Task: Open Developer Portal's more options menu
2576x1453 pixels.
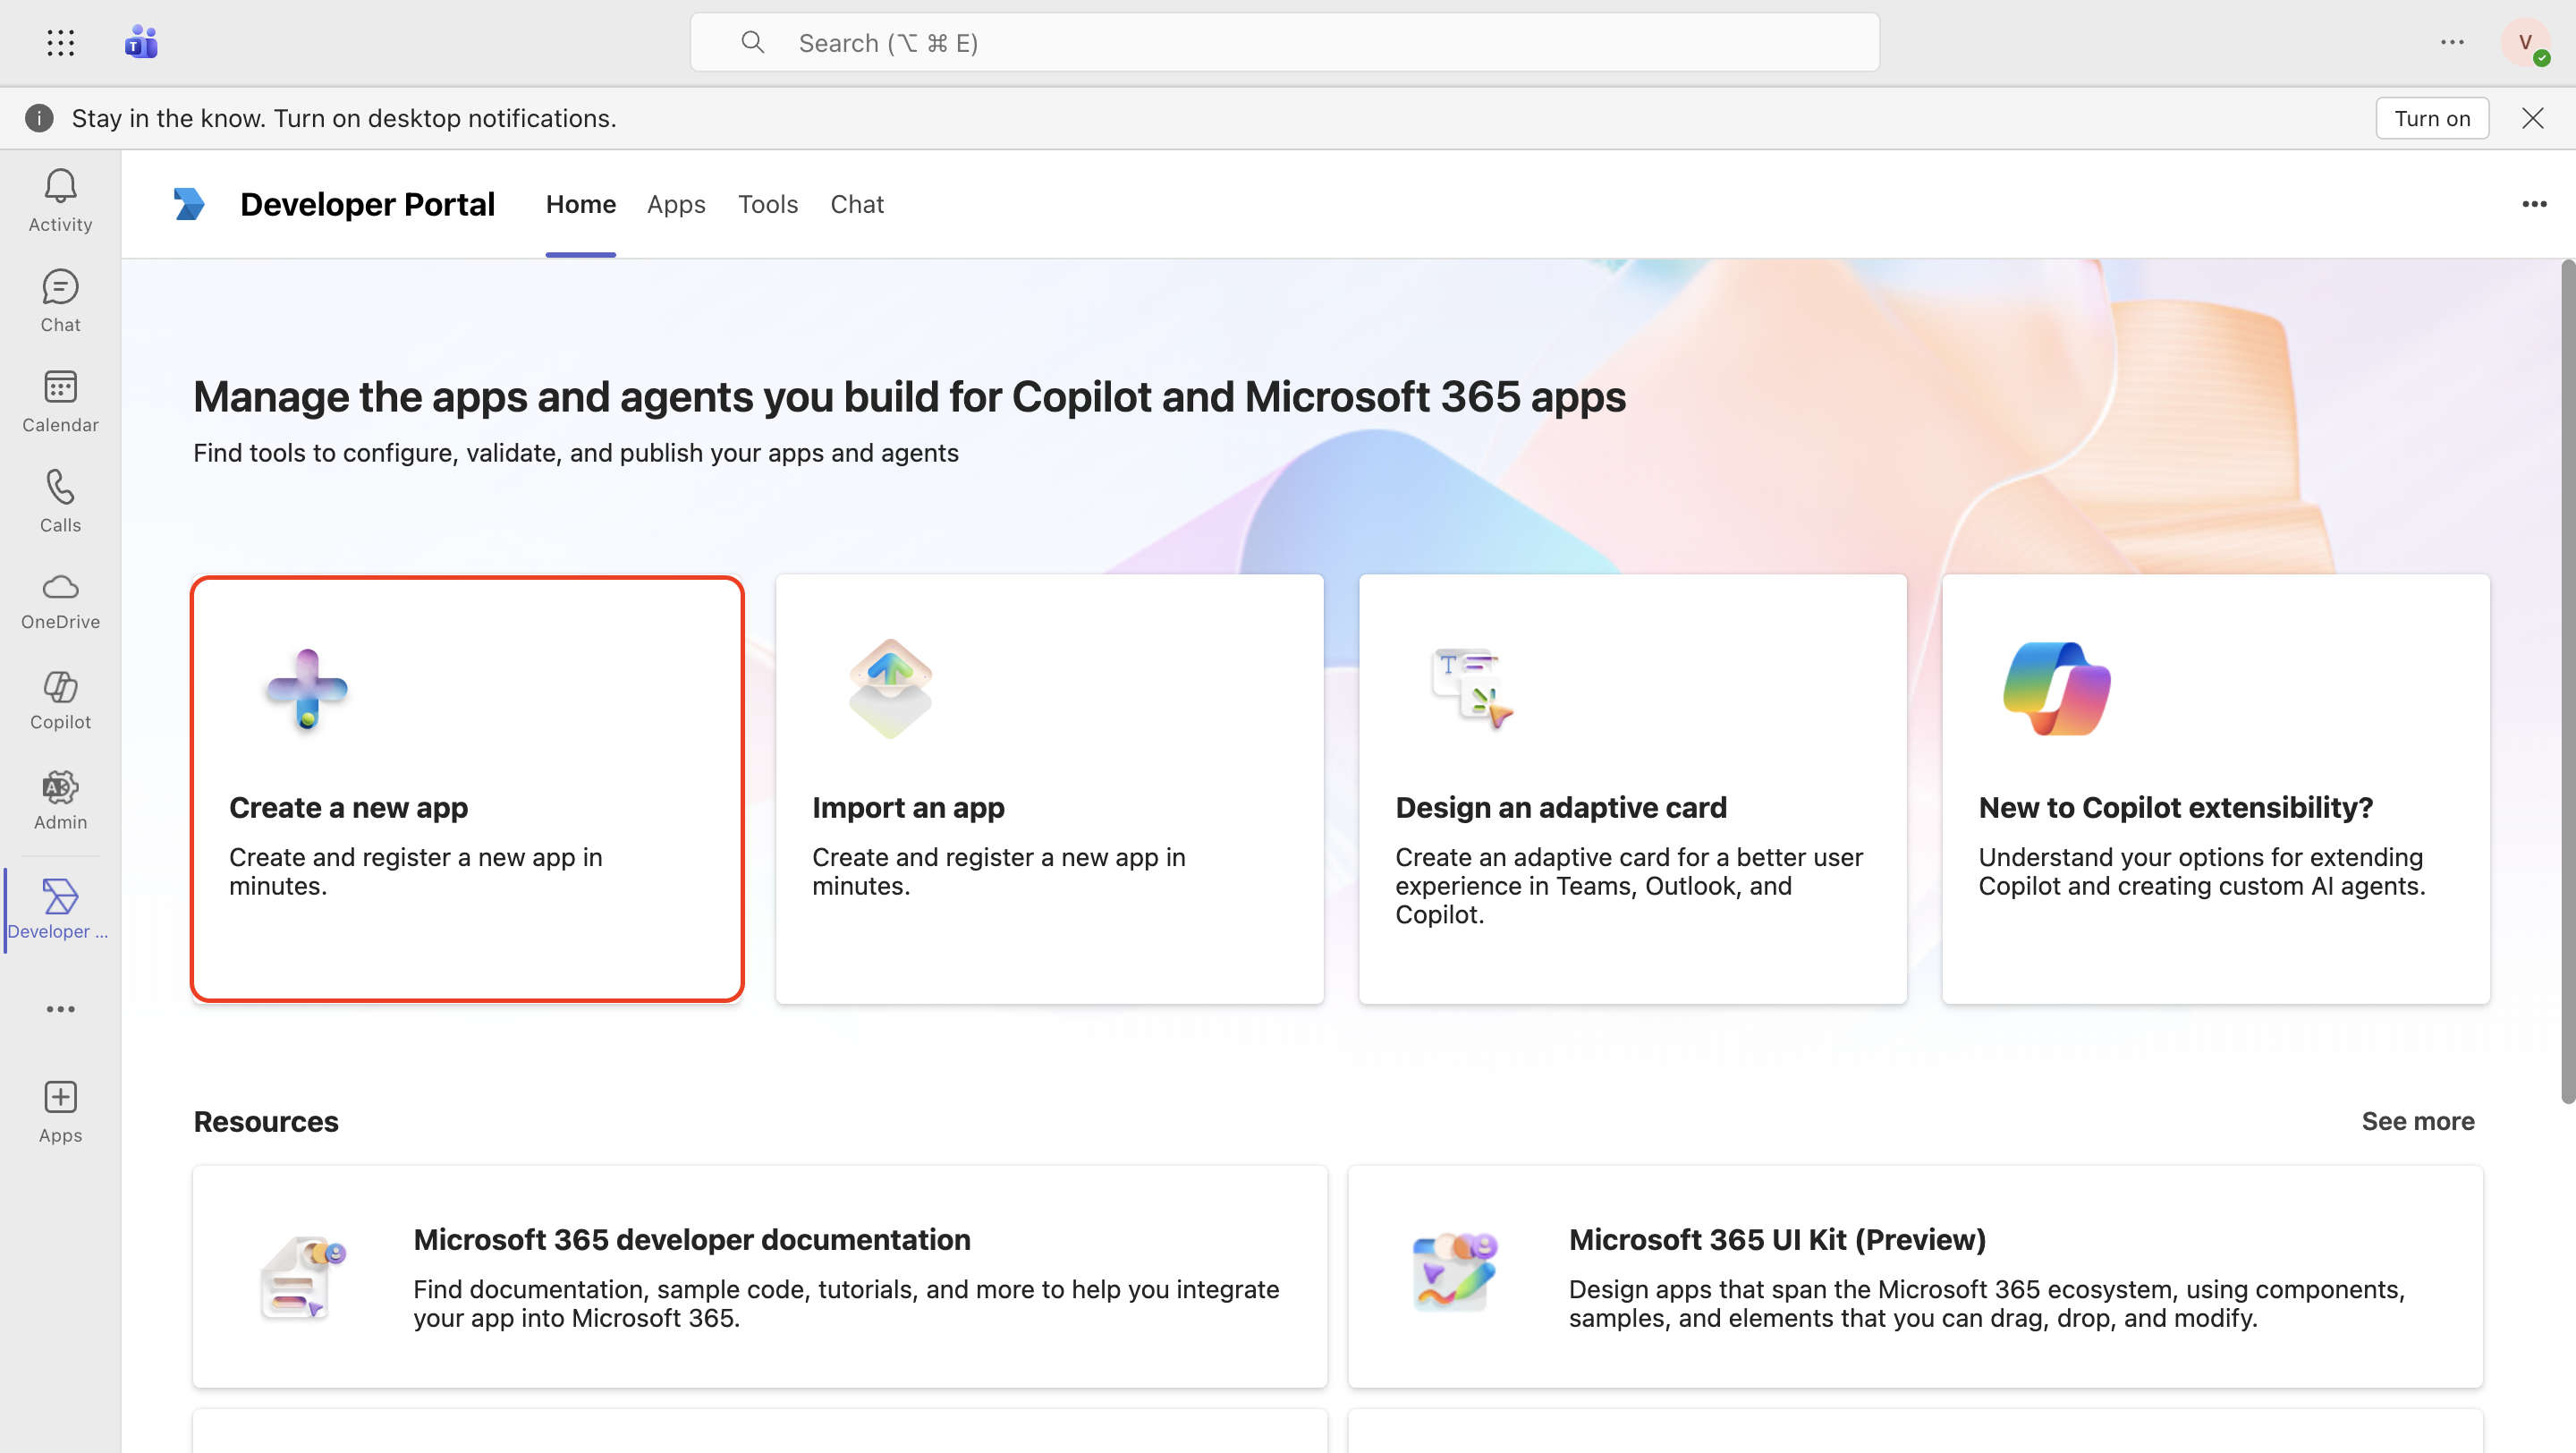Action: [x=2535, y=204]
